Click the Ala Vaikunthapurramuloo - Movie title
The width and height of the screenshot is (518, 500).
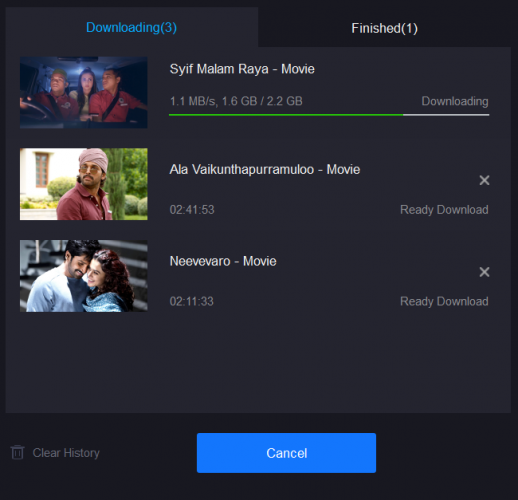point(265,169)
